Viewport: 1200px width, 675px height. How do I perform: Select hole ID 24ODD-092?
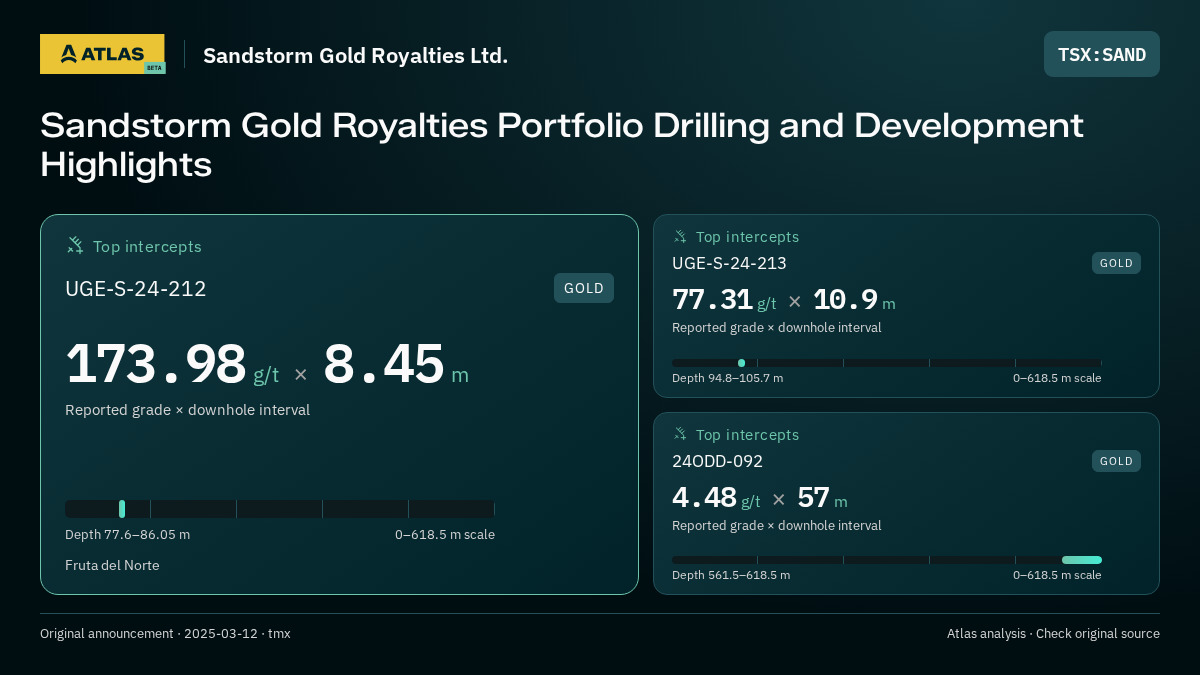tap(717, 461)
